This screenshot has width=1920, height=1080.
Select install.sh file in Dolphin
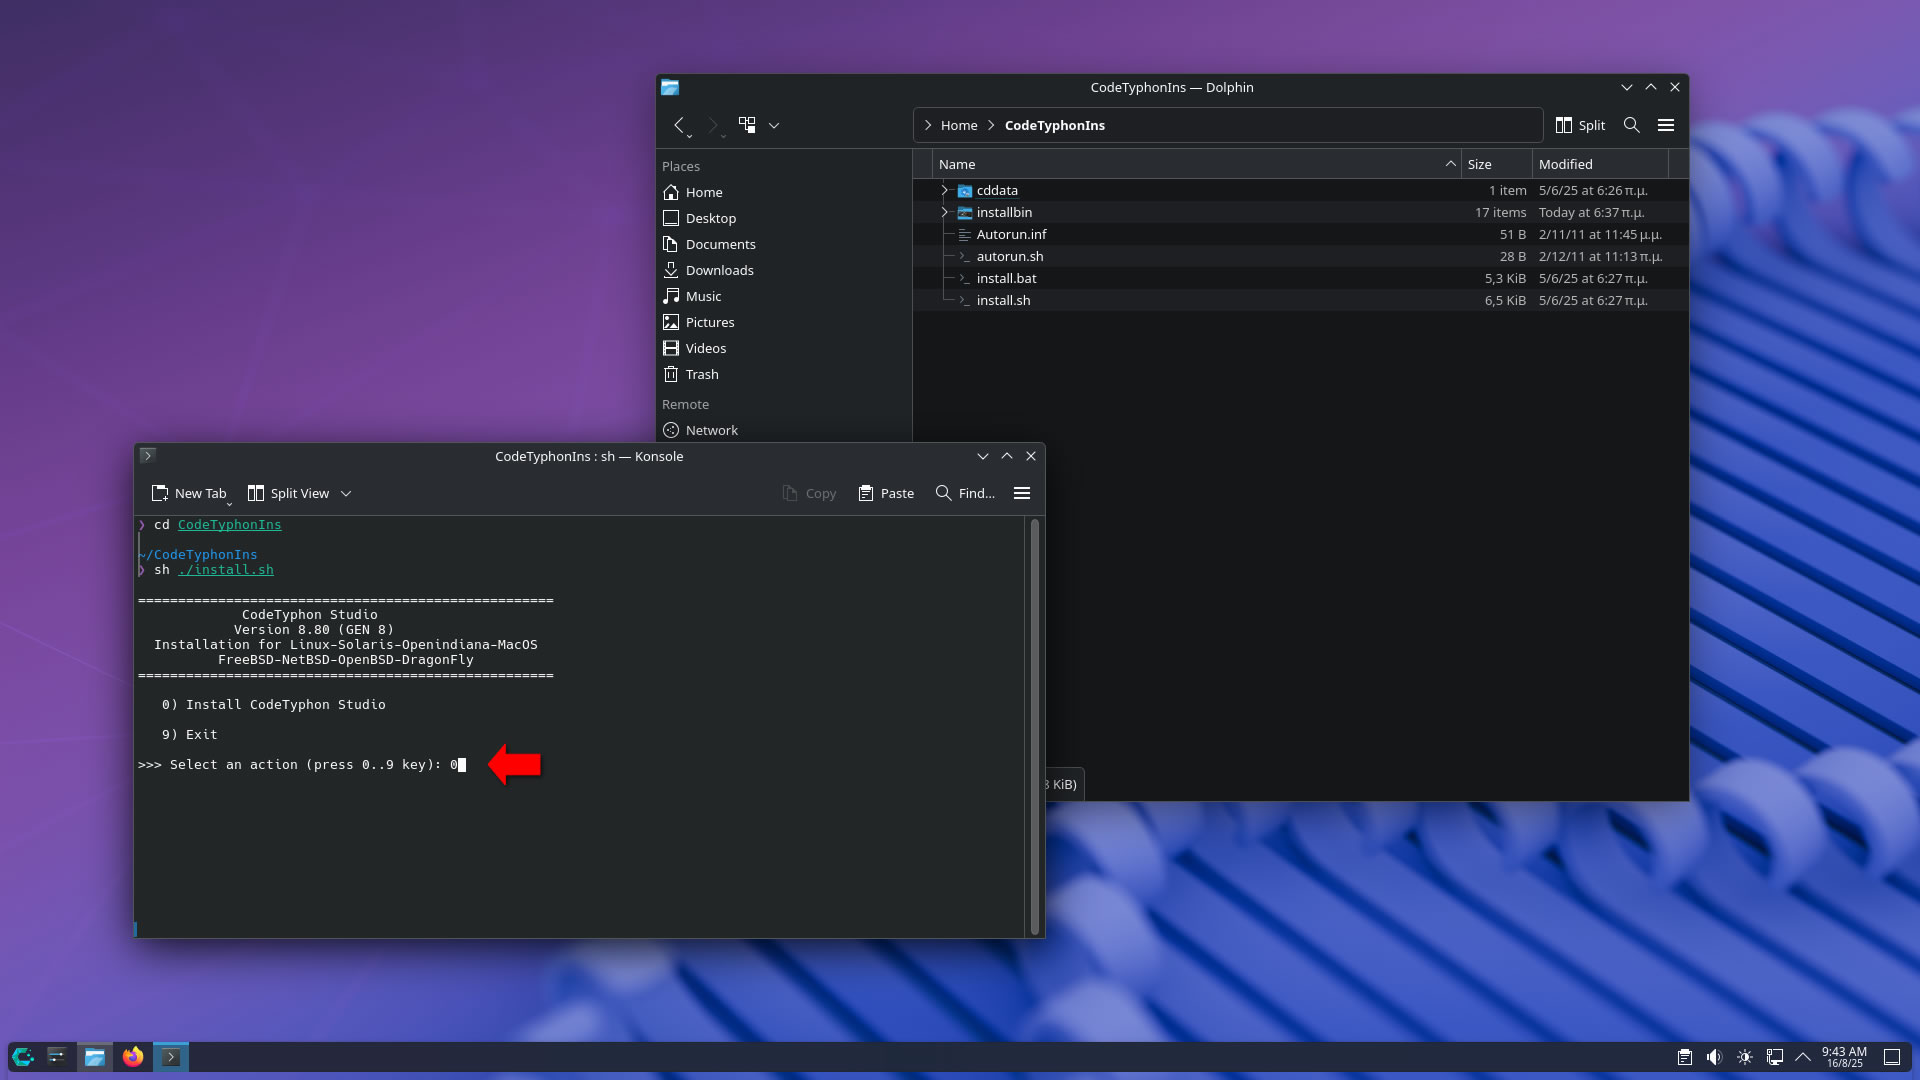[x=1003, y=300]
